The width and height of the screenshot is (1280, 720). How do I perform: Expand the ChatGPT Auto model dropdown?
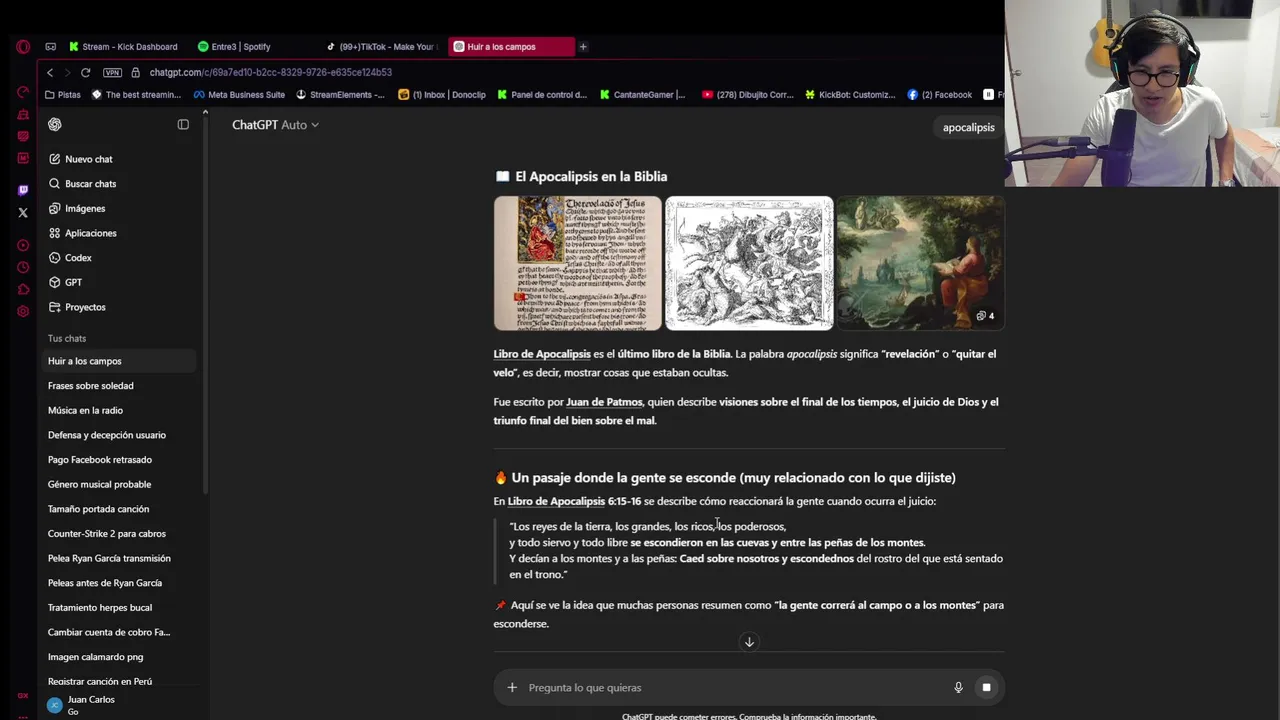coord(275,125)
